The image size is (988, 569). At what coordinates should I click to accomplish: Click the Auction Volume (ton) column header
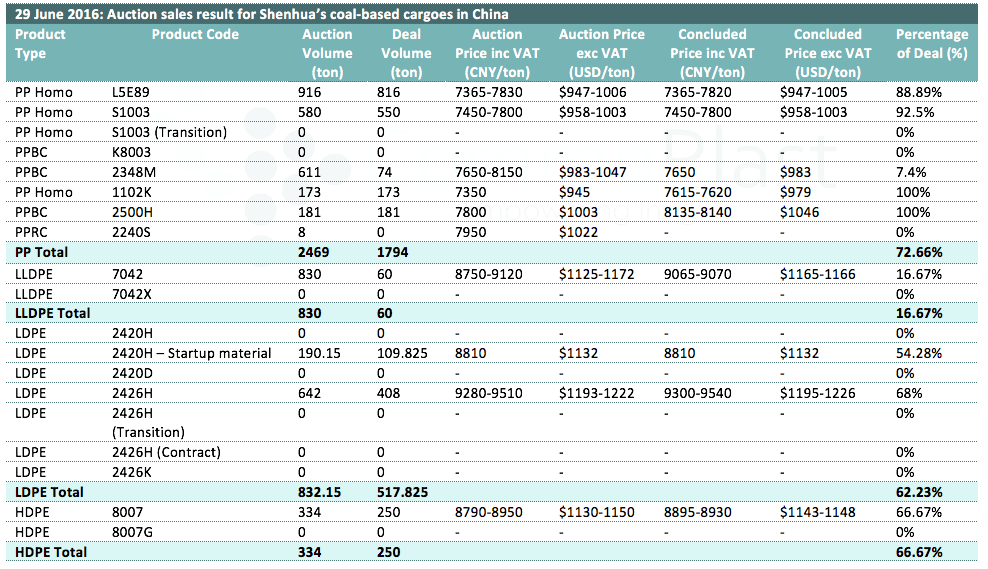[x=327, y=53]
